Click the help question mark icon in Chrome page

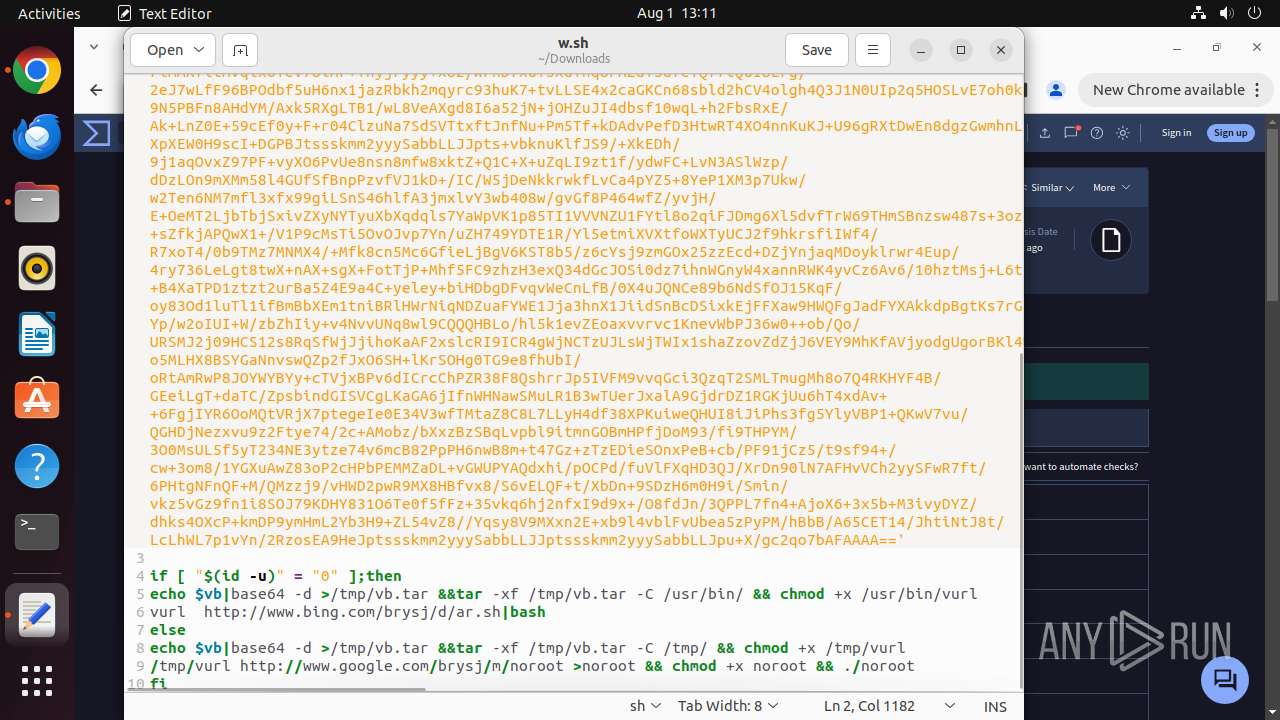tap(1097, 133)
